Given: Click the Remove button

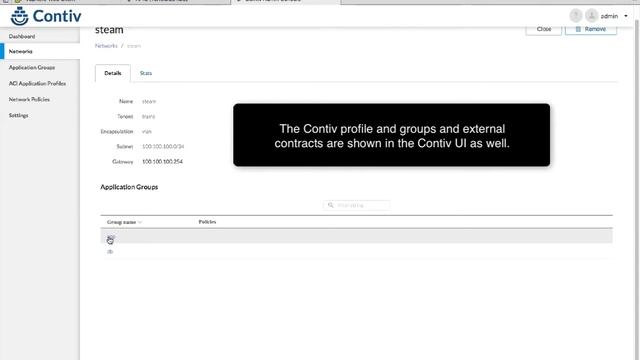Looking at the screenshot, I should point(591,29).
